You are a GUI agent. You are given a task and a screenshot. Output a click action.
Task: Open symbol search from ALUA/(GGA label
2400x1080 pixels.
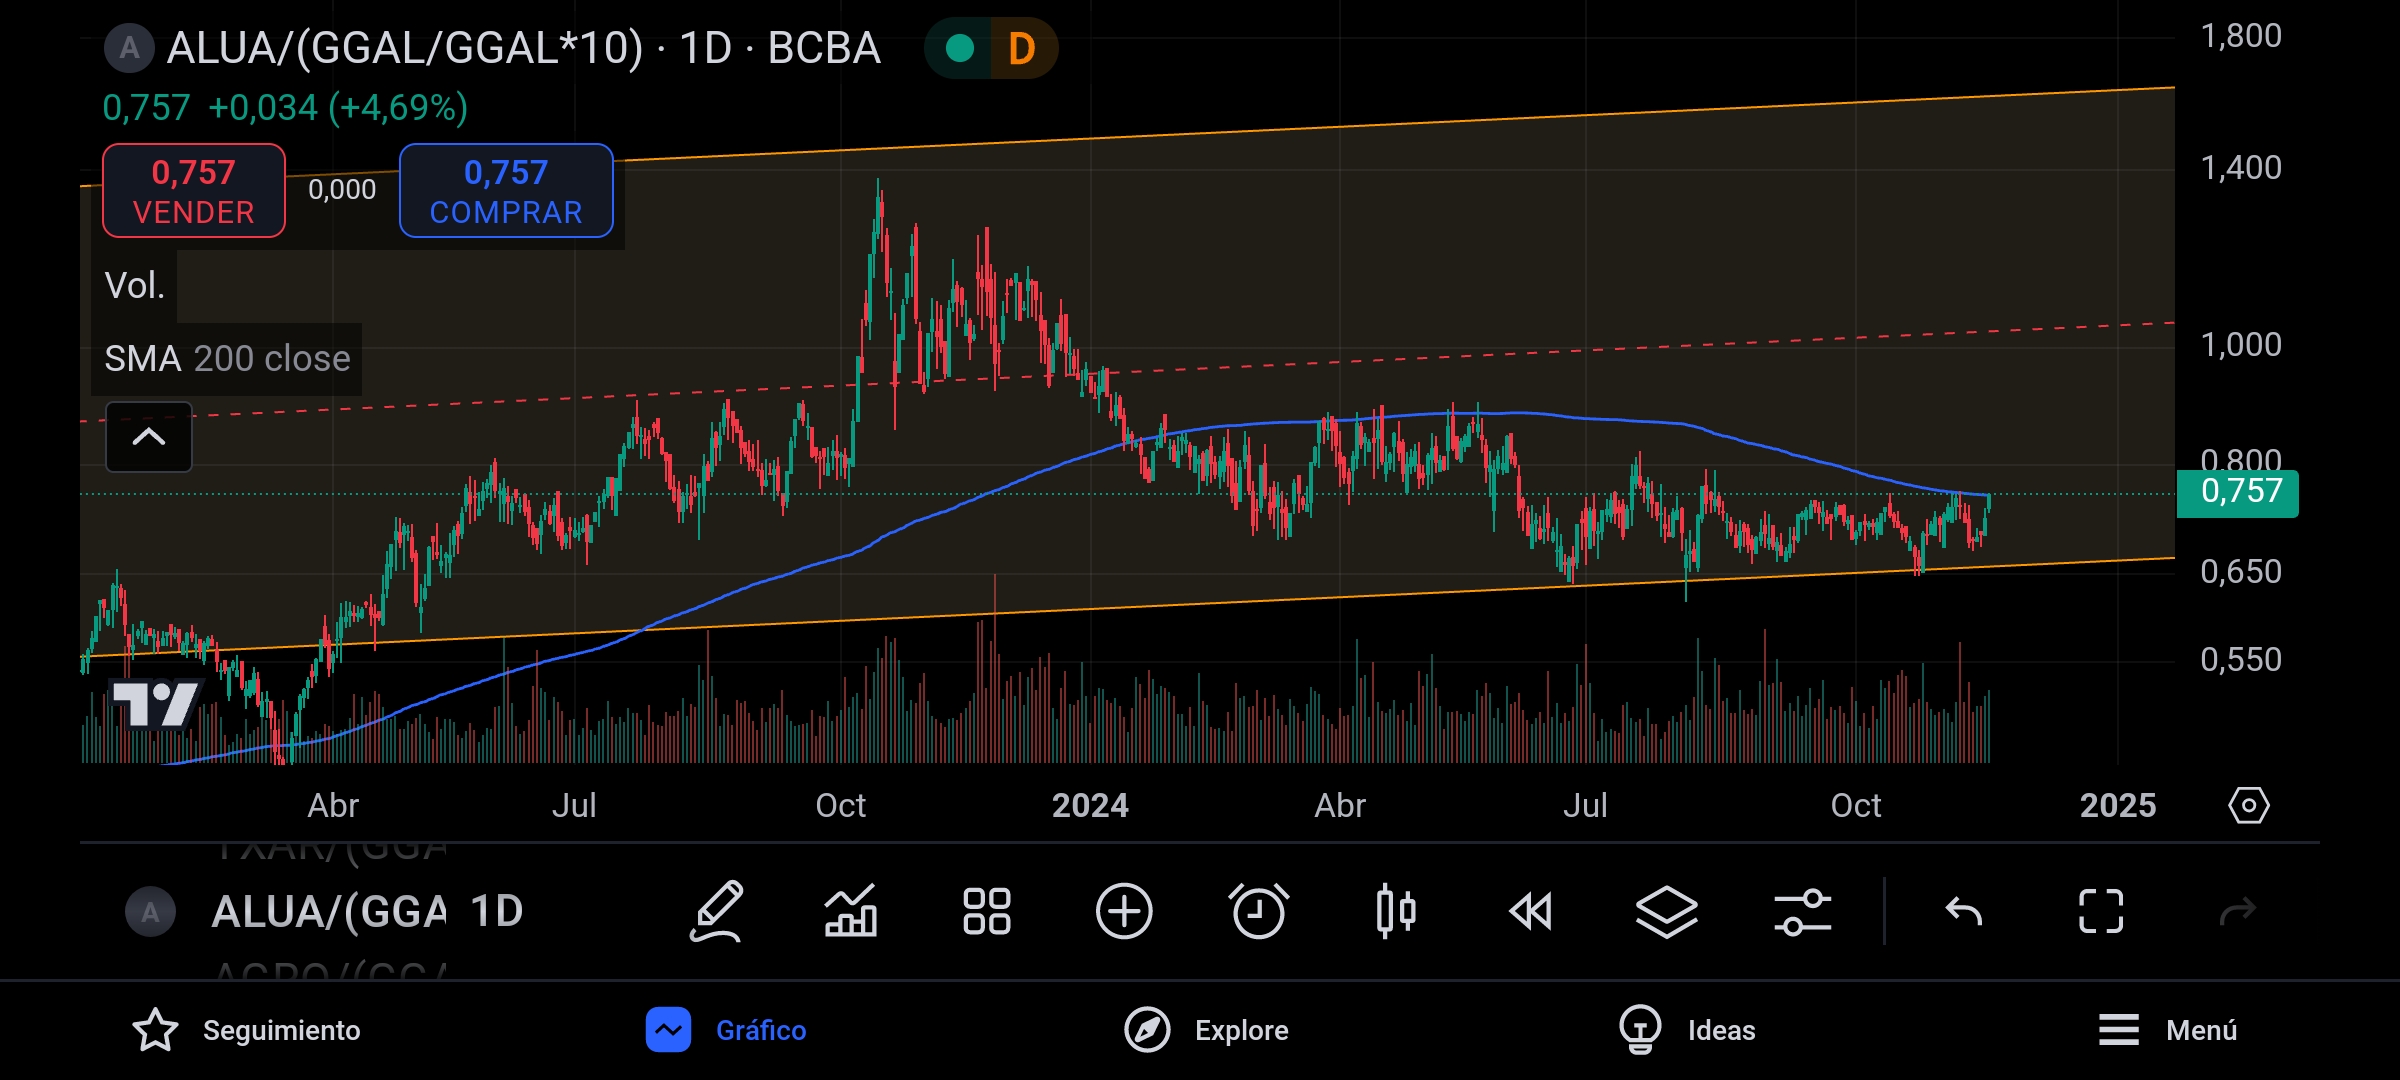[329, 911]
